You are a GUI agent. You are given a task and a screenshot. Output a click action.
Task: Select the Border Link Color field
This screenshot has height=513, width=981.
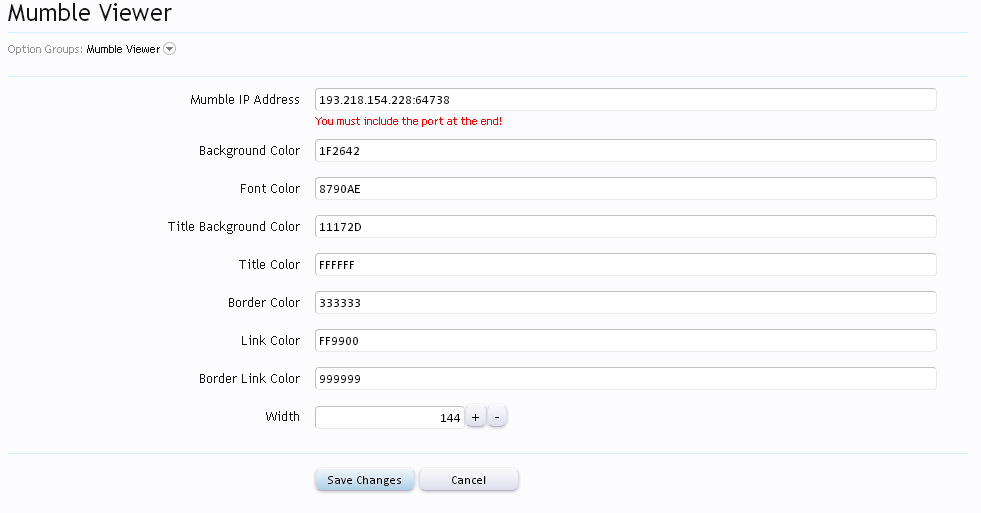[x=626, y=378]
